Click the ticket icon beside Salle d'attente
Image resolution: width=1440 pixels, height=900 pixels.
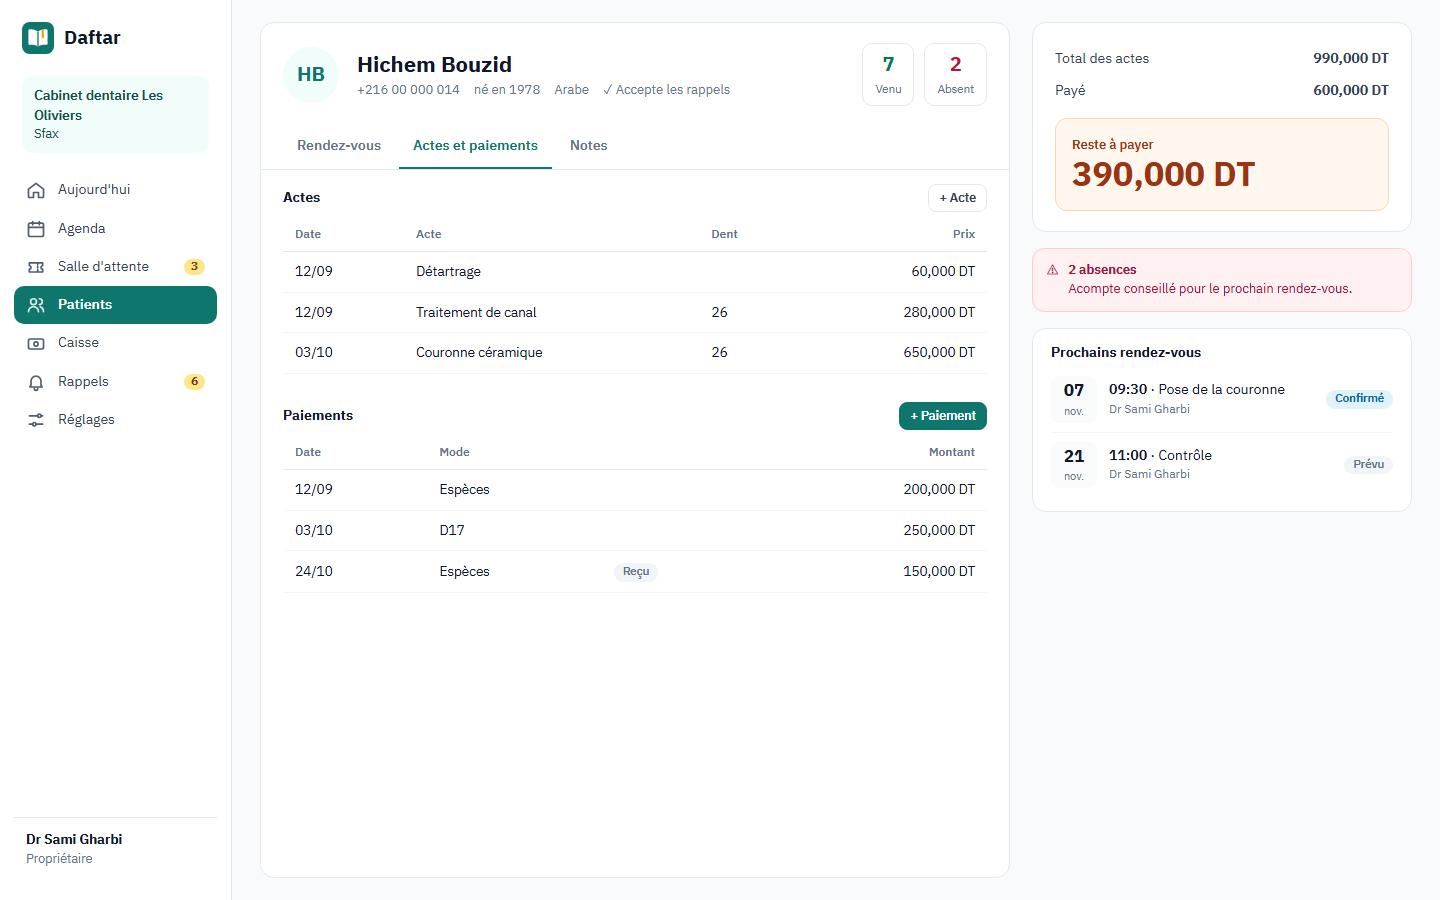(x=36, y=267)
